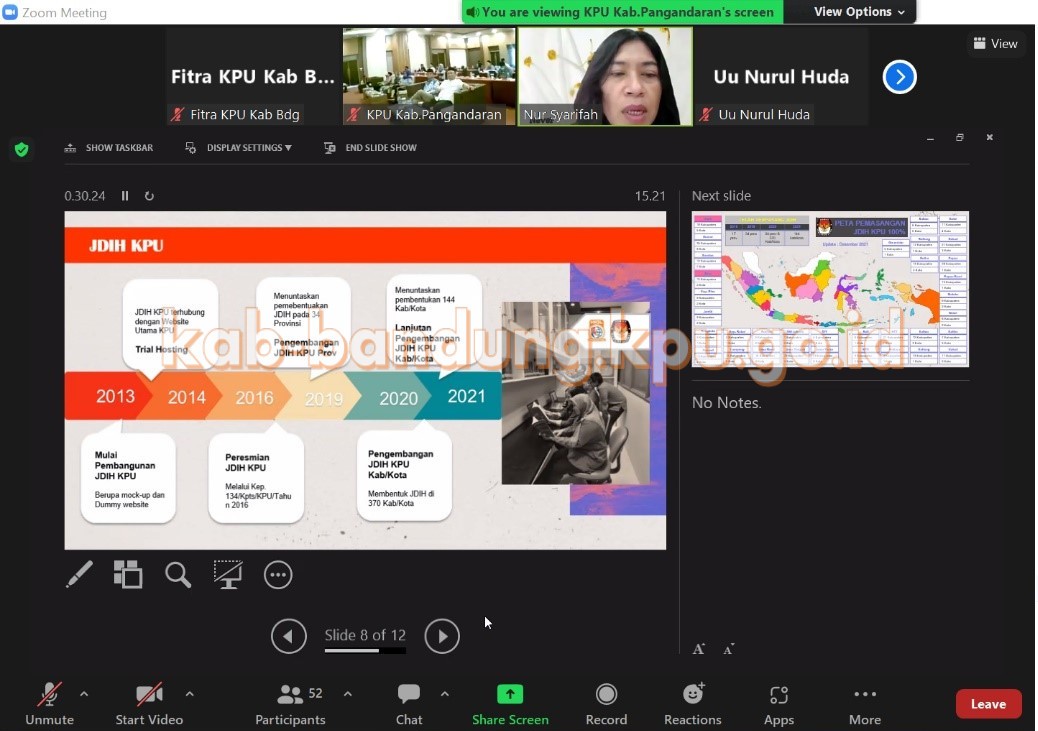
Task: Expand audio options arrow beside Unmute
Action: [84, 693]
